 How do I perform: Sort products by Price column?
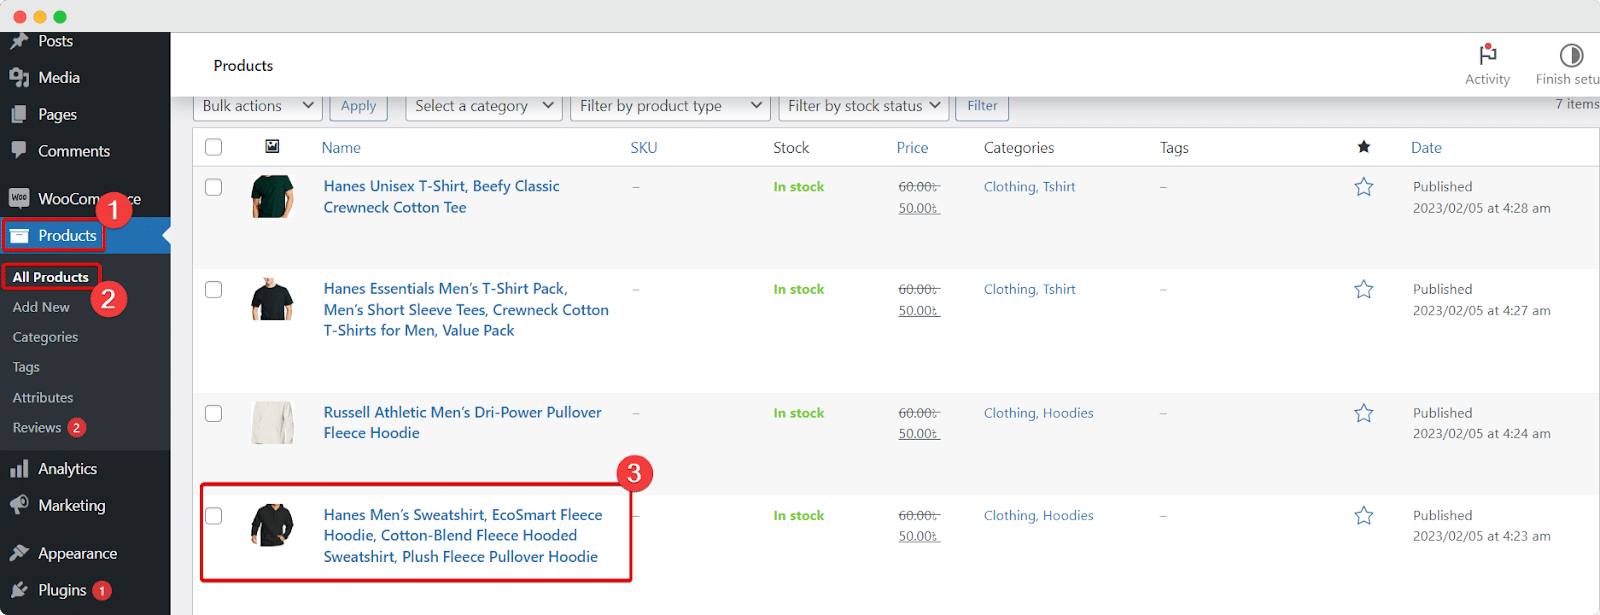(x=912, y=147)
